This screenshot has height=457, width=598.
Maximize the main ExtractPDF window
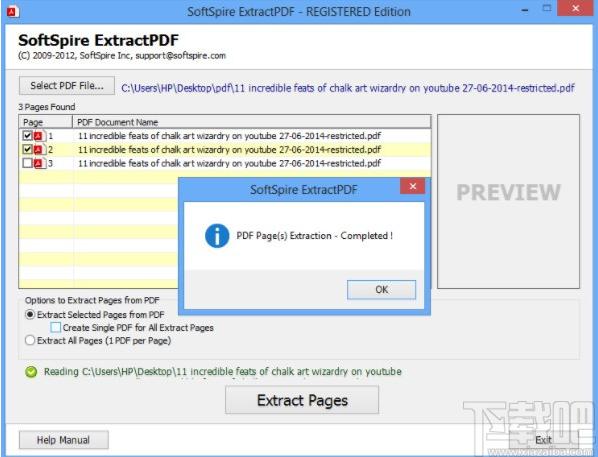tap(547, 9)
